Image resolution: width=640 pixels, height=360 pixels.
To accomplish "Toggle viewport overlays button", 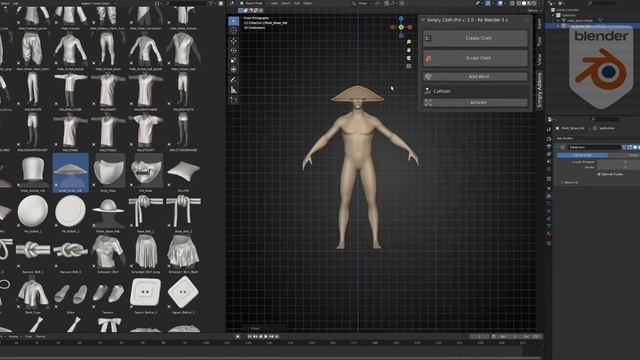I will pyautogui.click(x=501, y=3).
